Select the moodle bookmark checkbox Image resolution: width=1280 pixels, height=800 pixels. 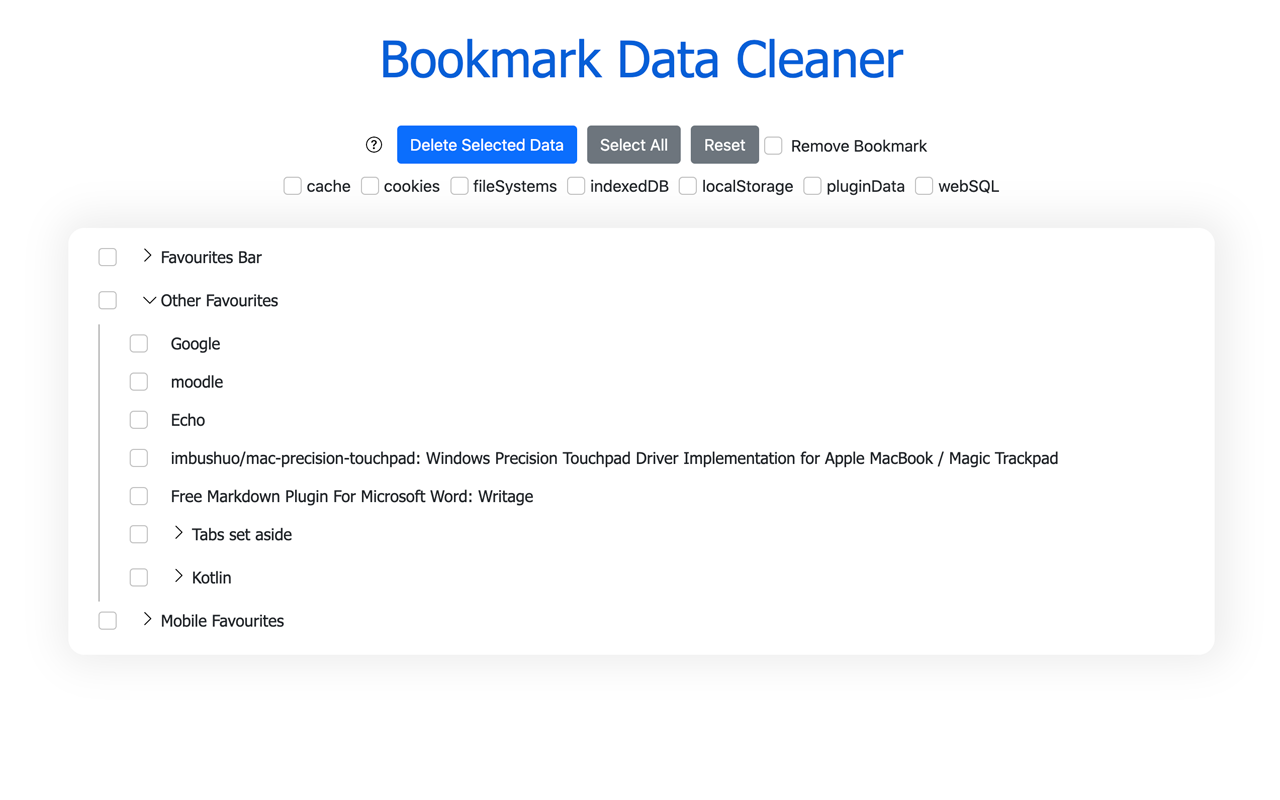pos(138,381)
